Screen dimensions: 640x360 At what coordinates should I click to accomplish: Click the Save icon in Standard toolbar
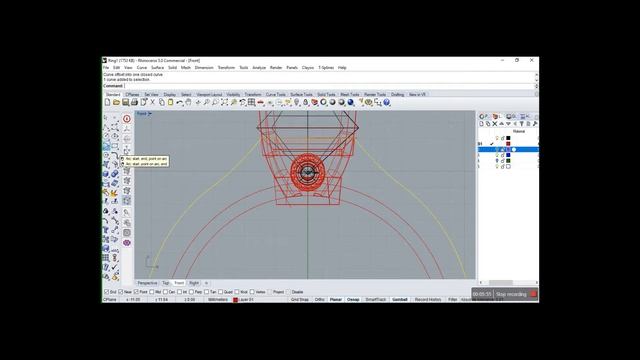coord(125,102)
